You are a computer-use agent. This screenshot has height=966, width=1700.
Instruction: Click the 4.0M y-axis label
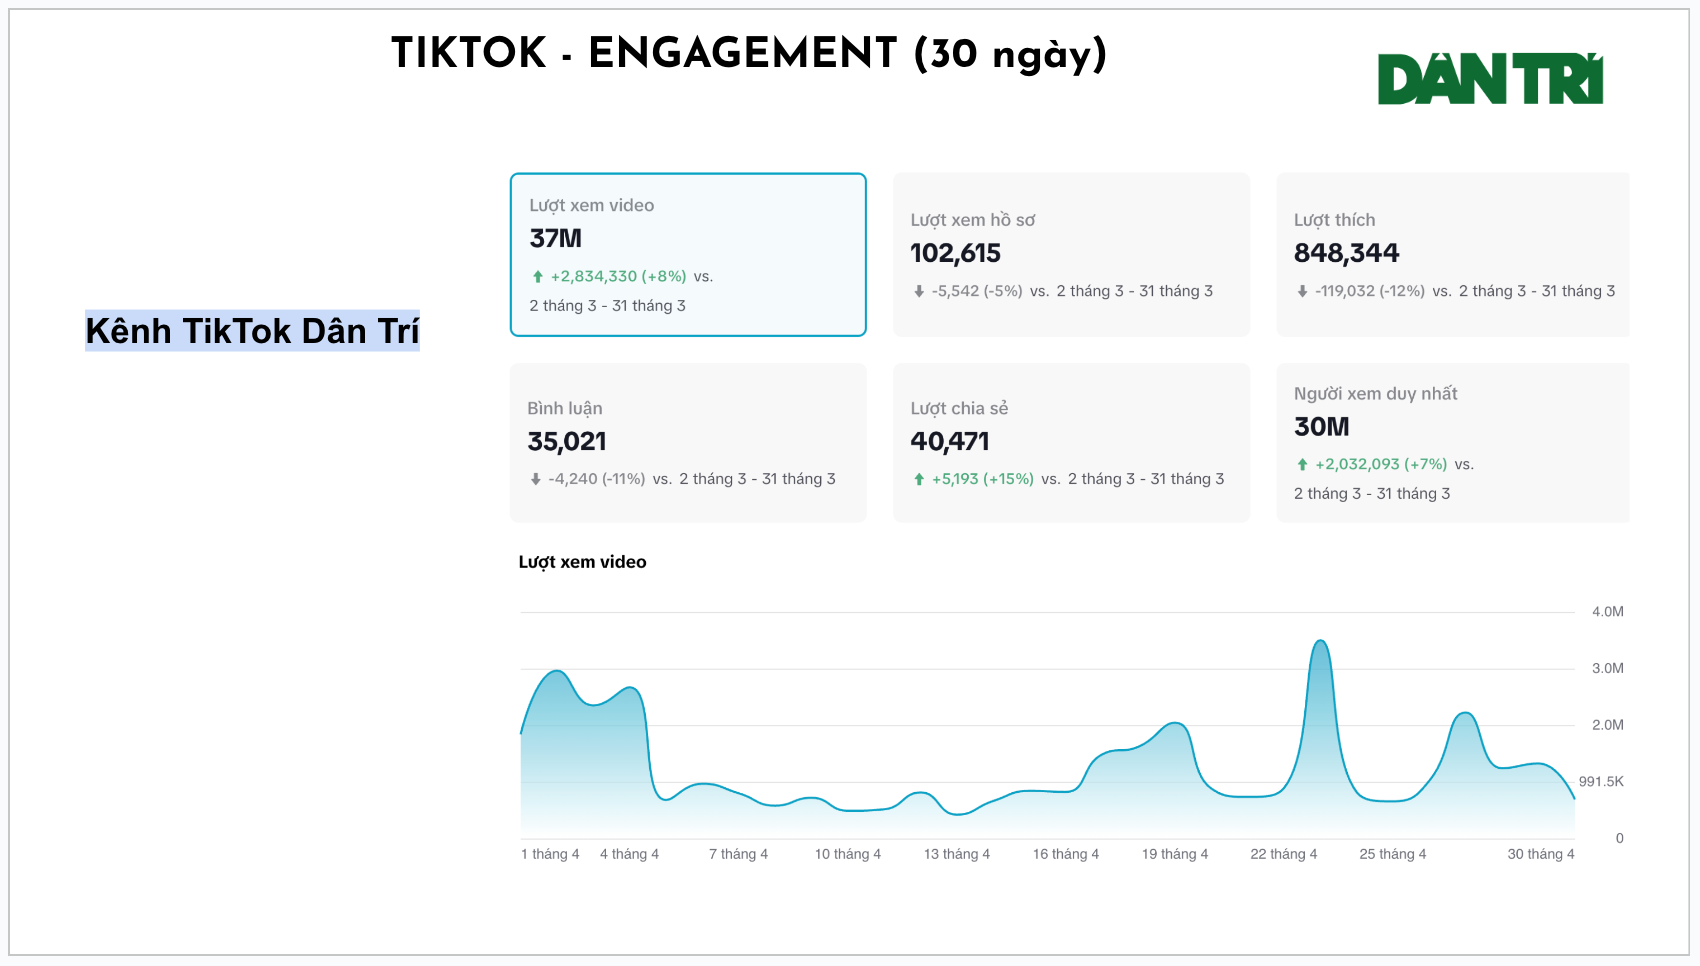tap(1608, 612)
